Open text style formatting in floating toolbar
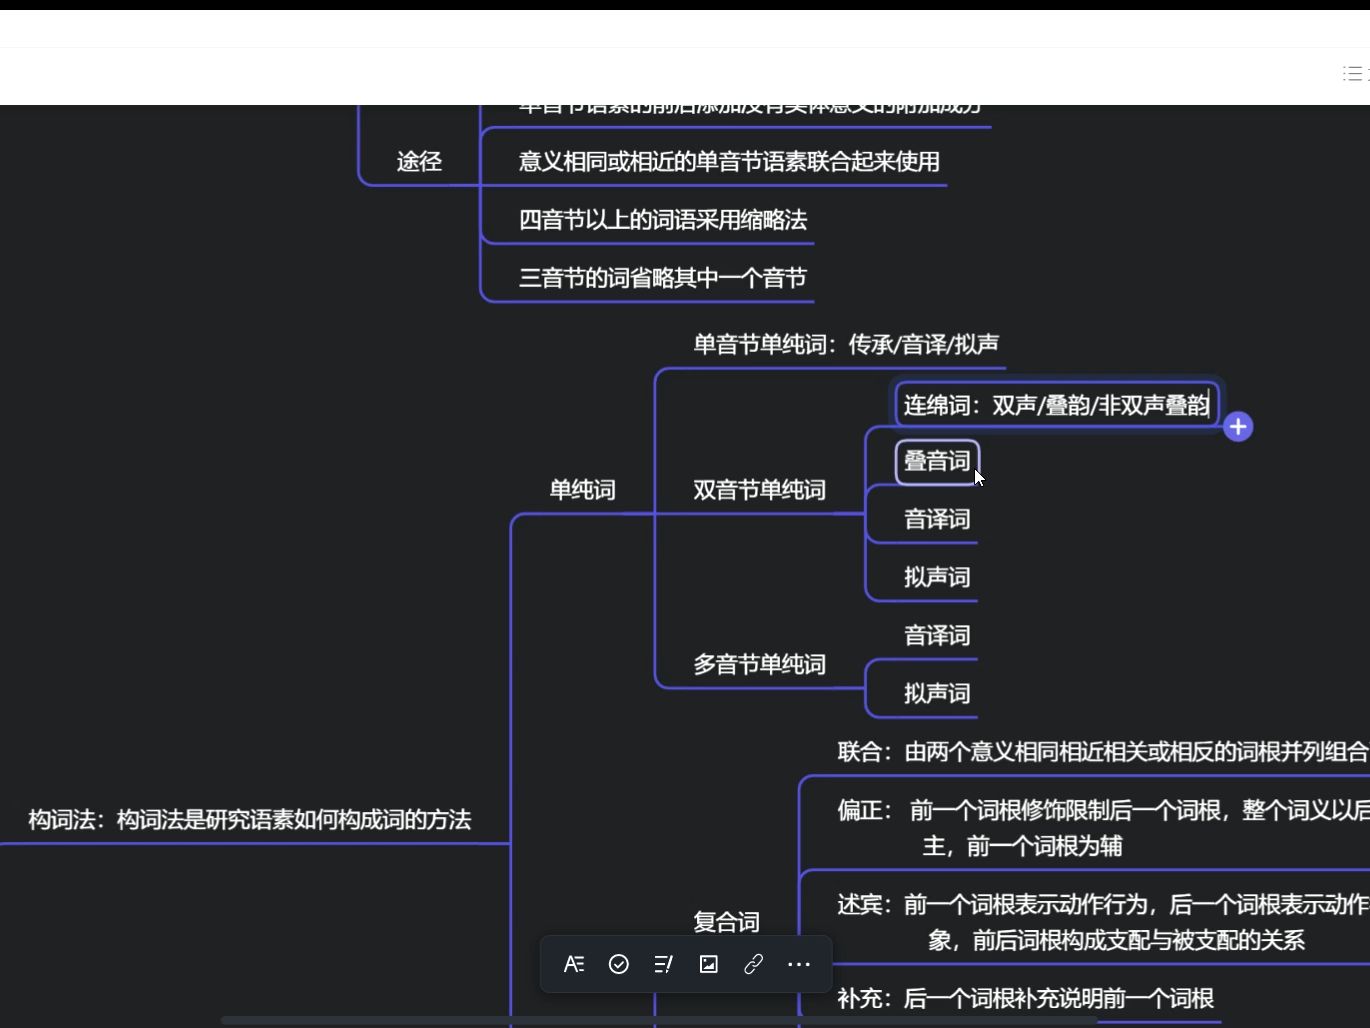 click(x=574, y=964)
